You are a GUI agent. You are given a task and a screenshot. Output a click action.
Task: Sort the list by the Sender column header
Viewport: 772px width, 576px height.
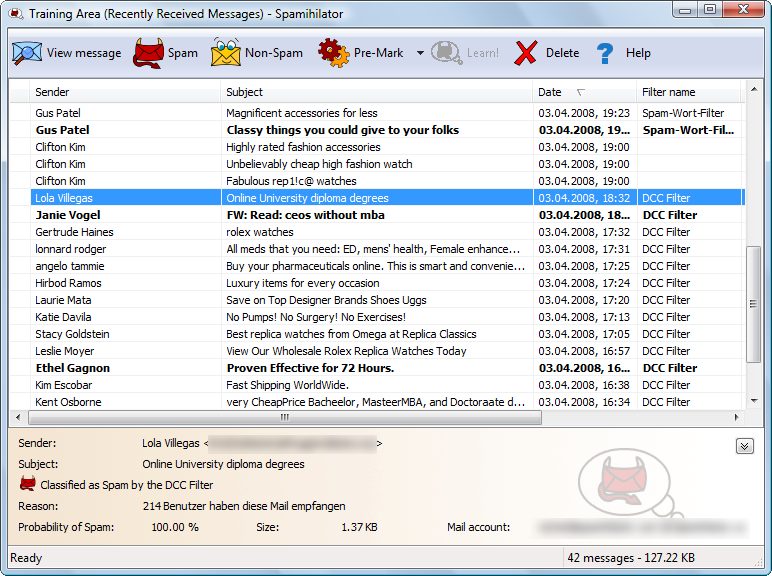[125, 92]
